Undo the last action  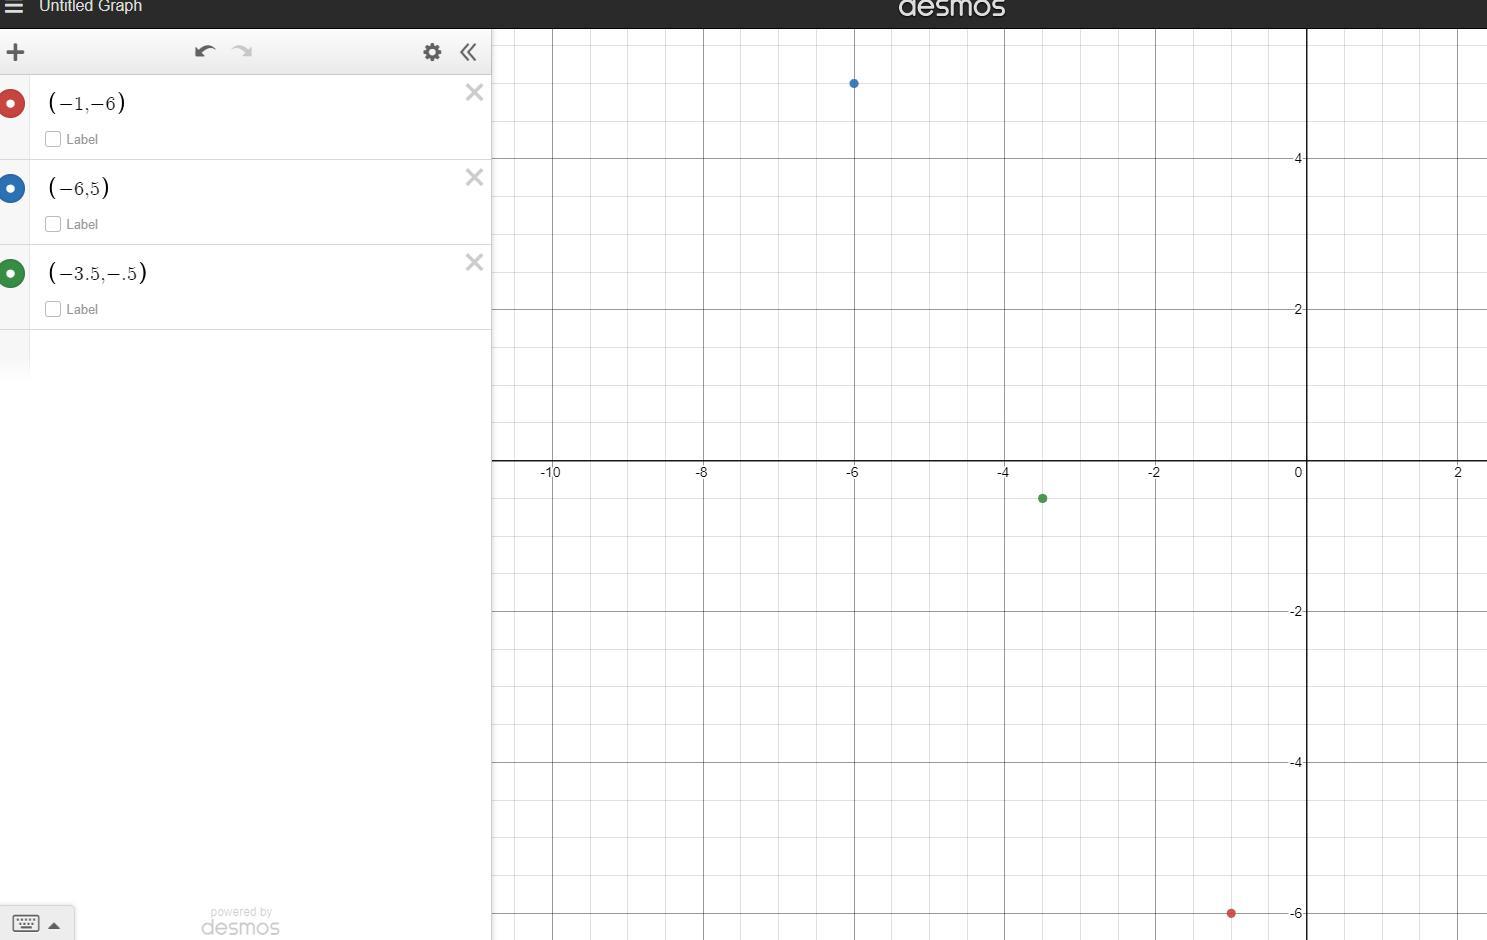pyautogui.click(x=205, y=52)
